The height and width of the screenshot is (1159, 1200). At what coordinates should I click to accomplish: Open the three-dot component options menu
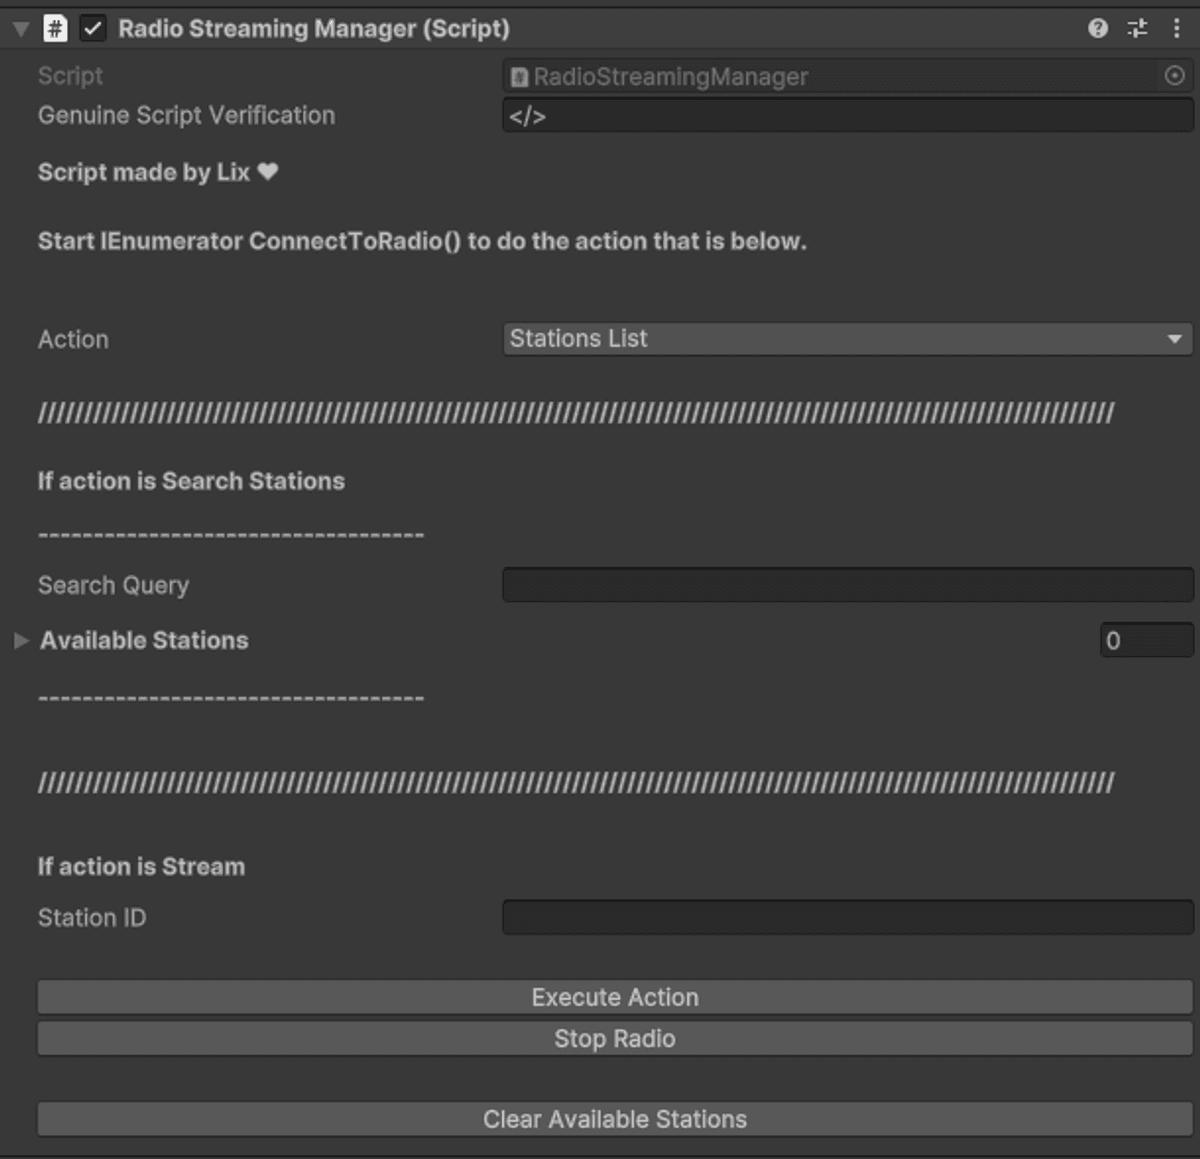pos(1176,28)
